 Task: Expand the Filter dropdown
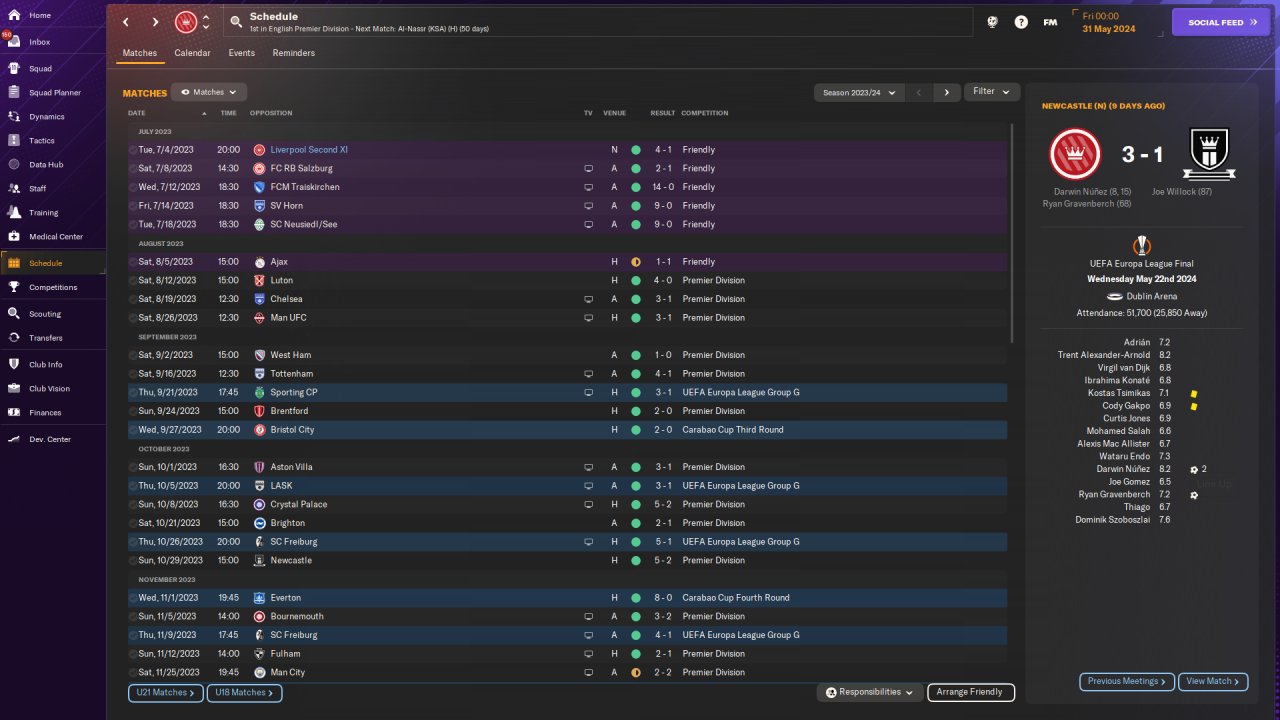(x=992, y=92)
